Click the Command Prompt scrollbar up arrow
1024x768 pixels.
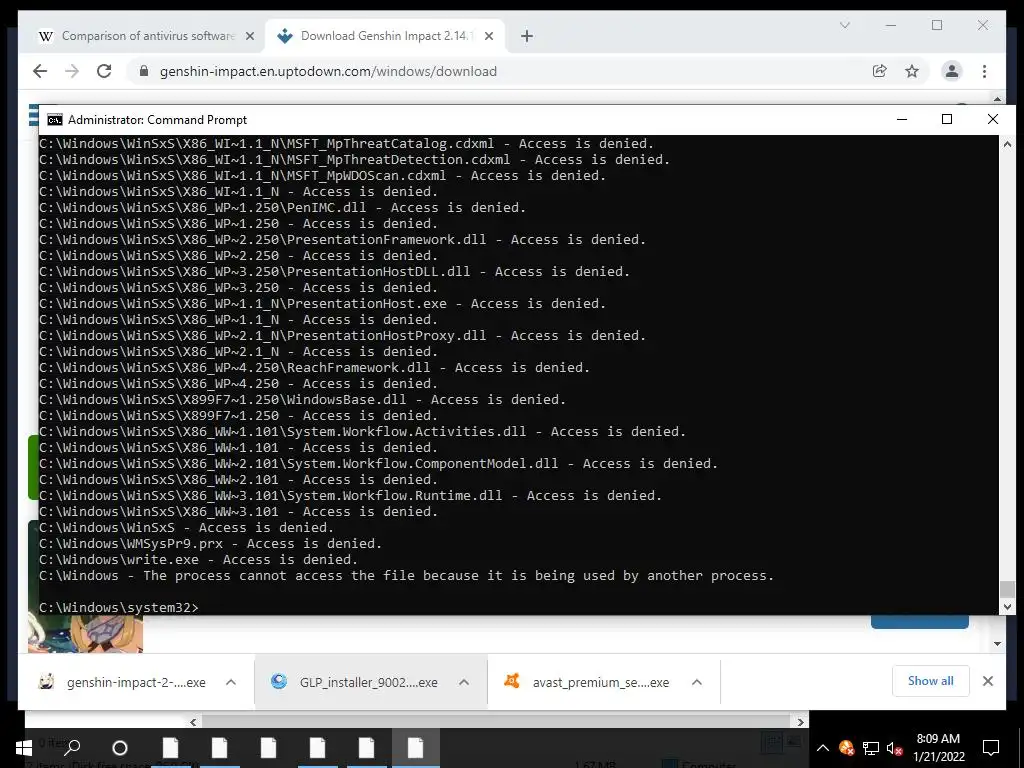click(x=1007, y=144)
